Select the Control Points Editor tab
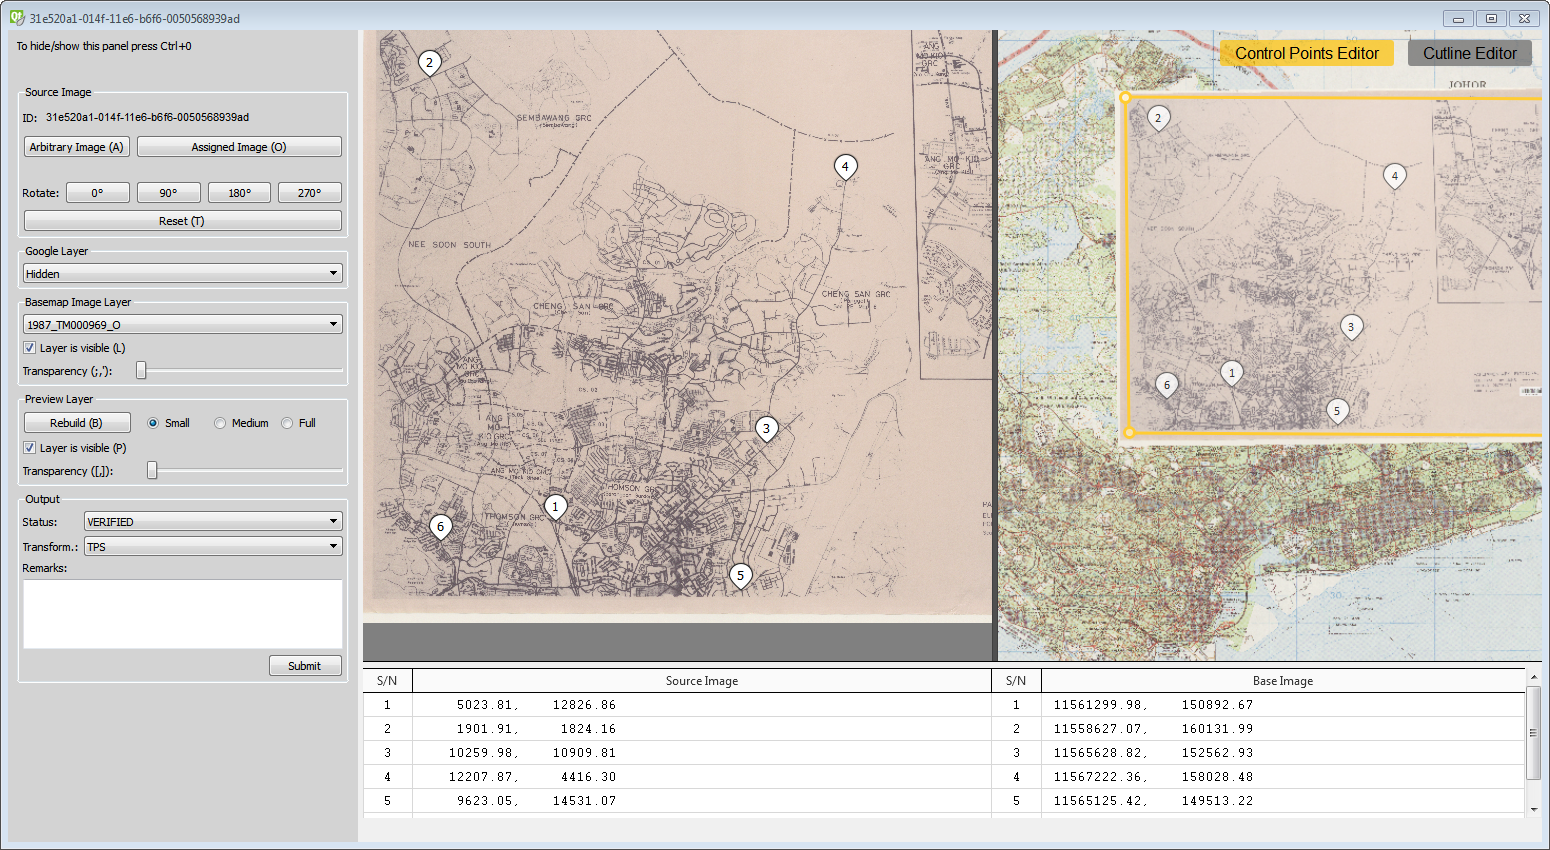Image resolution: width=1550 pixels, height=850 pixels. [x=1305, y=52]
